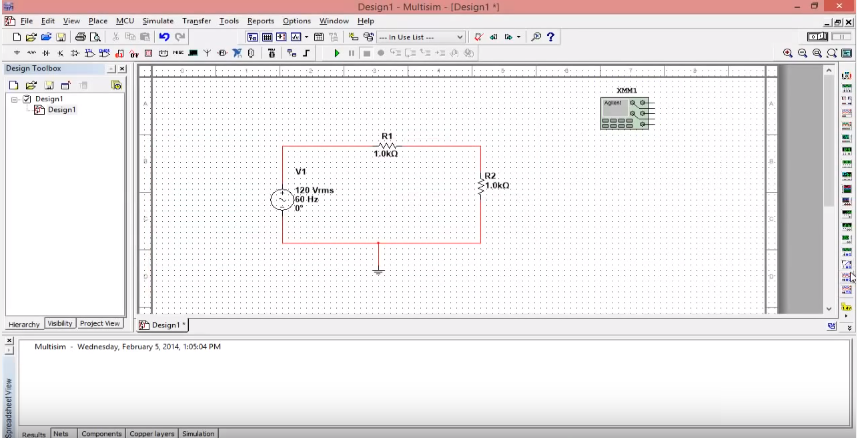Open the In Use List dropdown
The image size is (857, 438).
420,37
